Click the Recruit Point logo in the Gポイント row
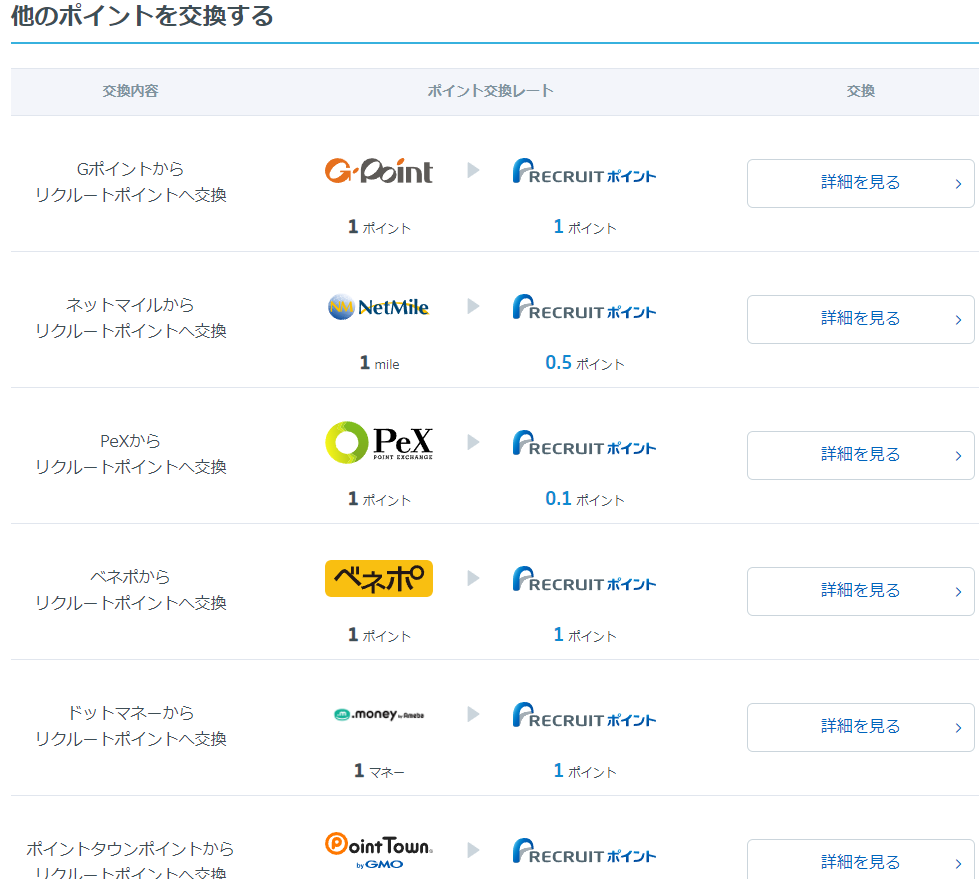Viewport: 979px width, 879px height. tap(584, 172)
